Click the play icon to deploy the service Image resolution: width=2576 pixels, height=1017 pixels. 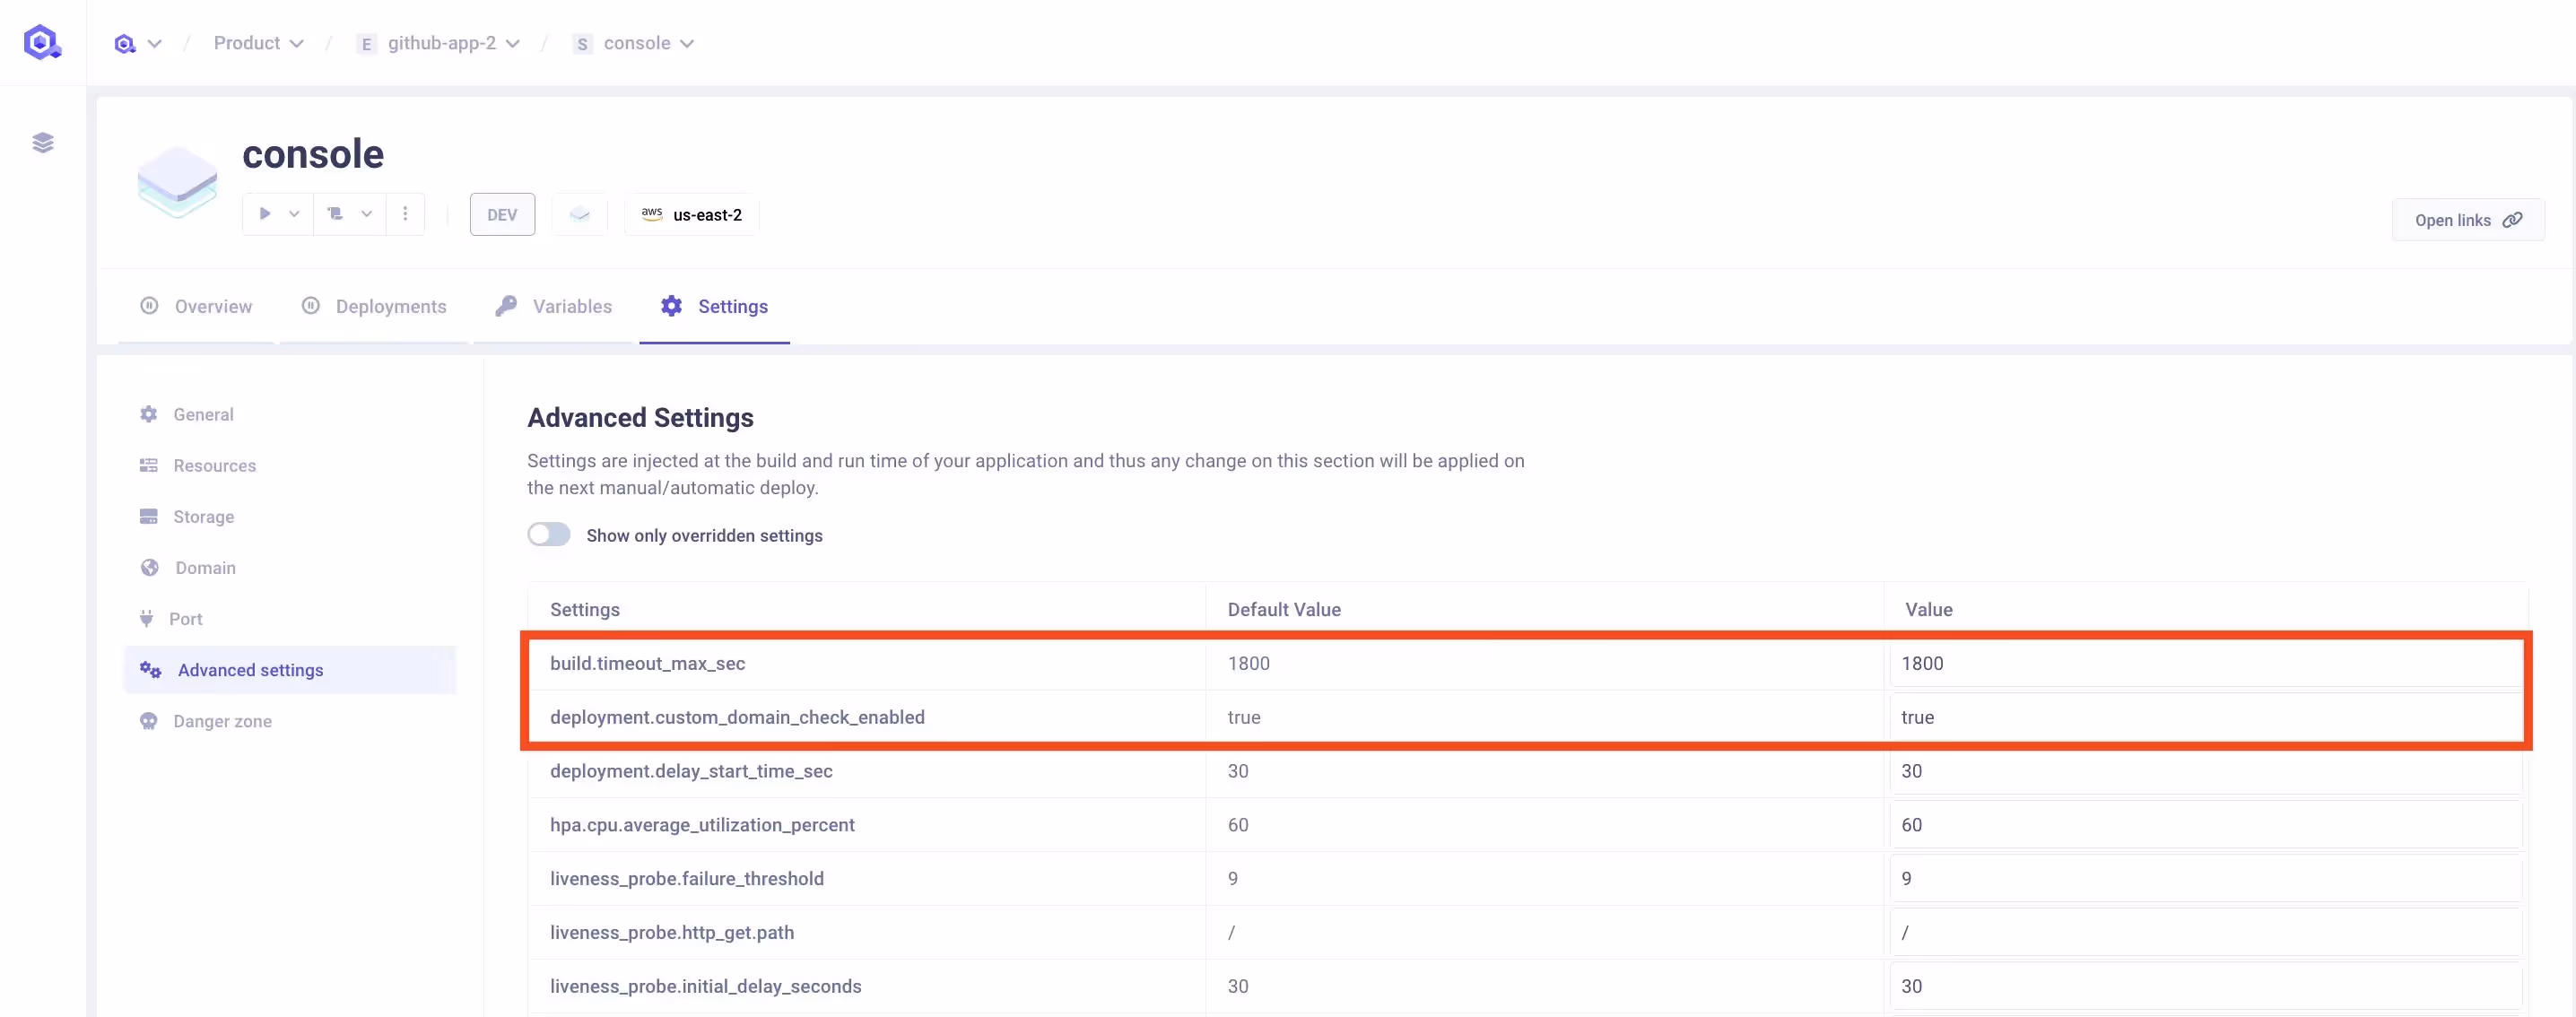[264, 213]
